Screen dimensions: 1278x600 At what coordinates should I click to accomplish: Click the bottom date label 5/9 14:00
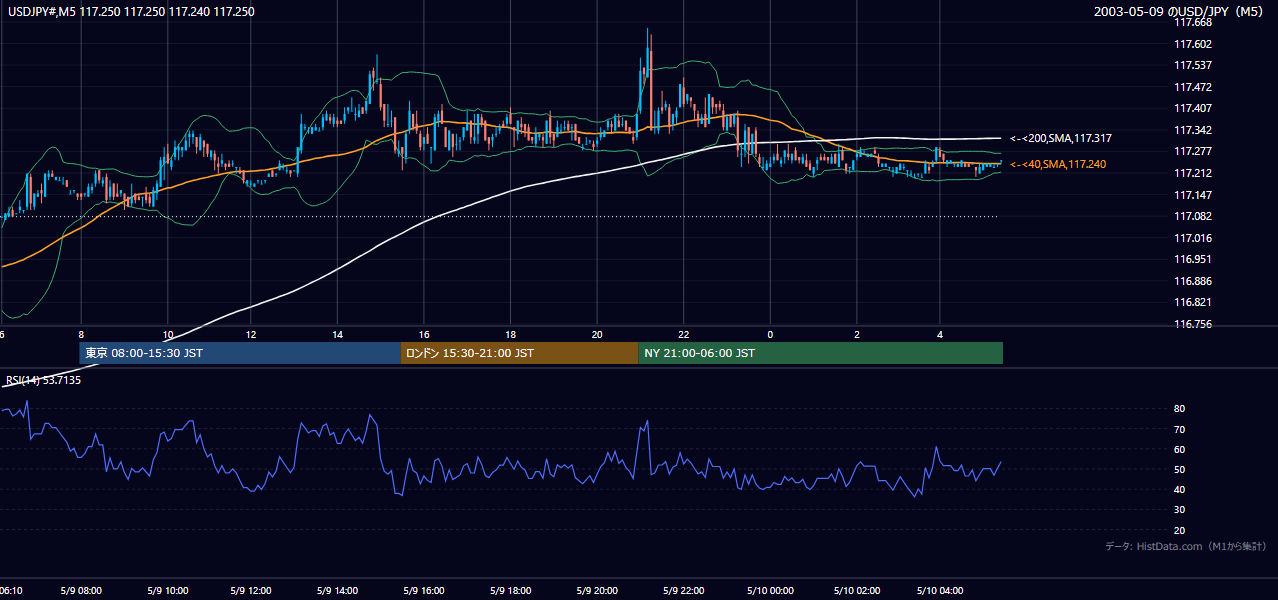338,591
